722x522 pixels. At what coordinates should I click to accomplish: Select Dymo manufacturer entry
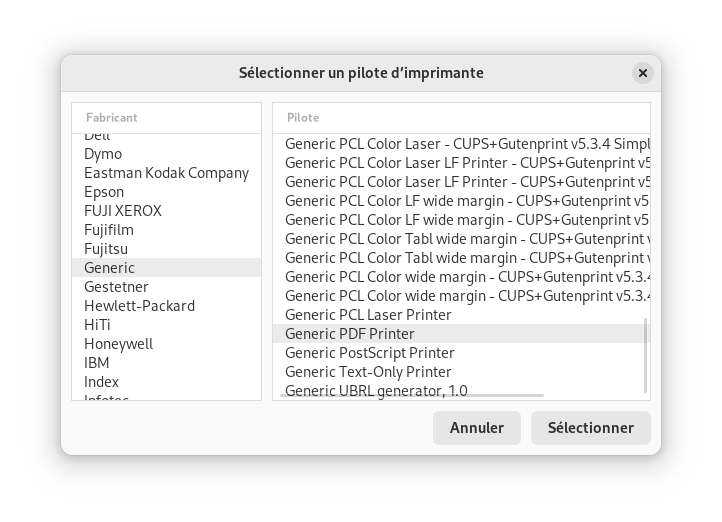click(x=166, y=154)
